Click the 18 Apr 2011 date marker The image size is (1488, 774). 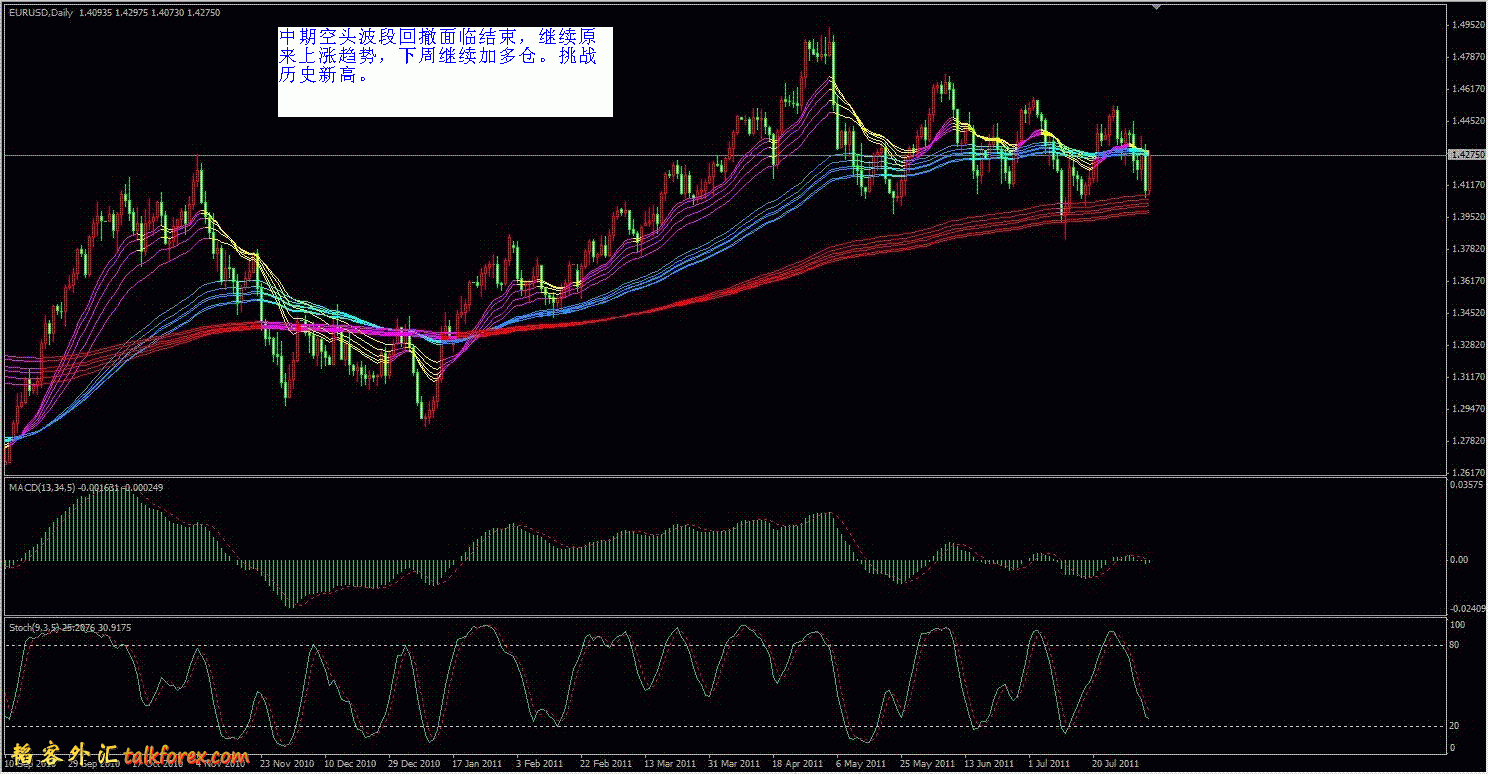799,763
